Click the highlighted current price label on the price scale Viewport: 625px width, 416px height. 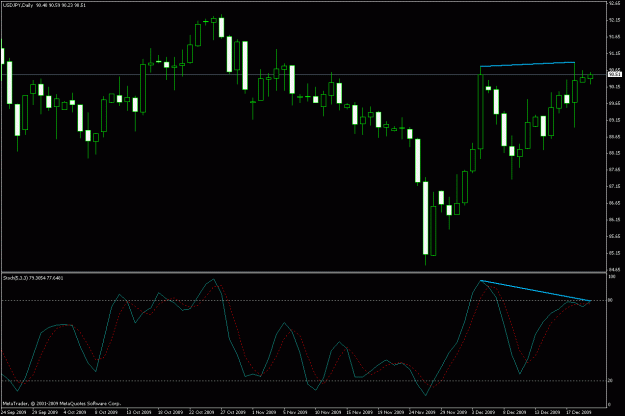(614, 75)
